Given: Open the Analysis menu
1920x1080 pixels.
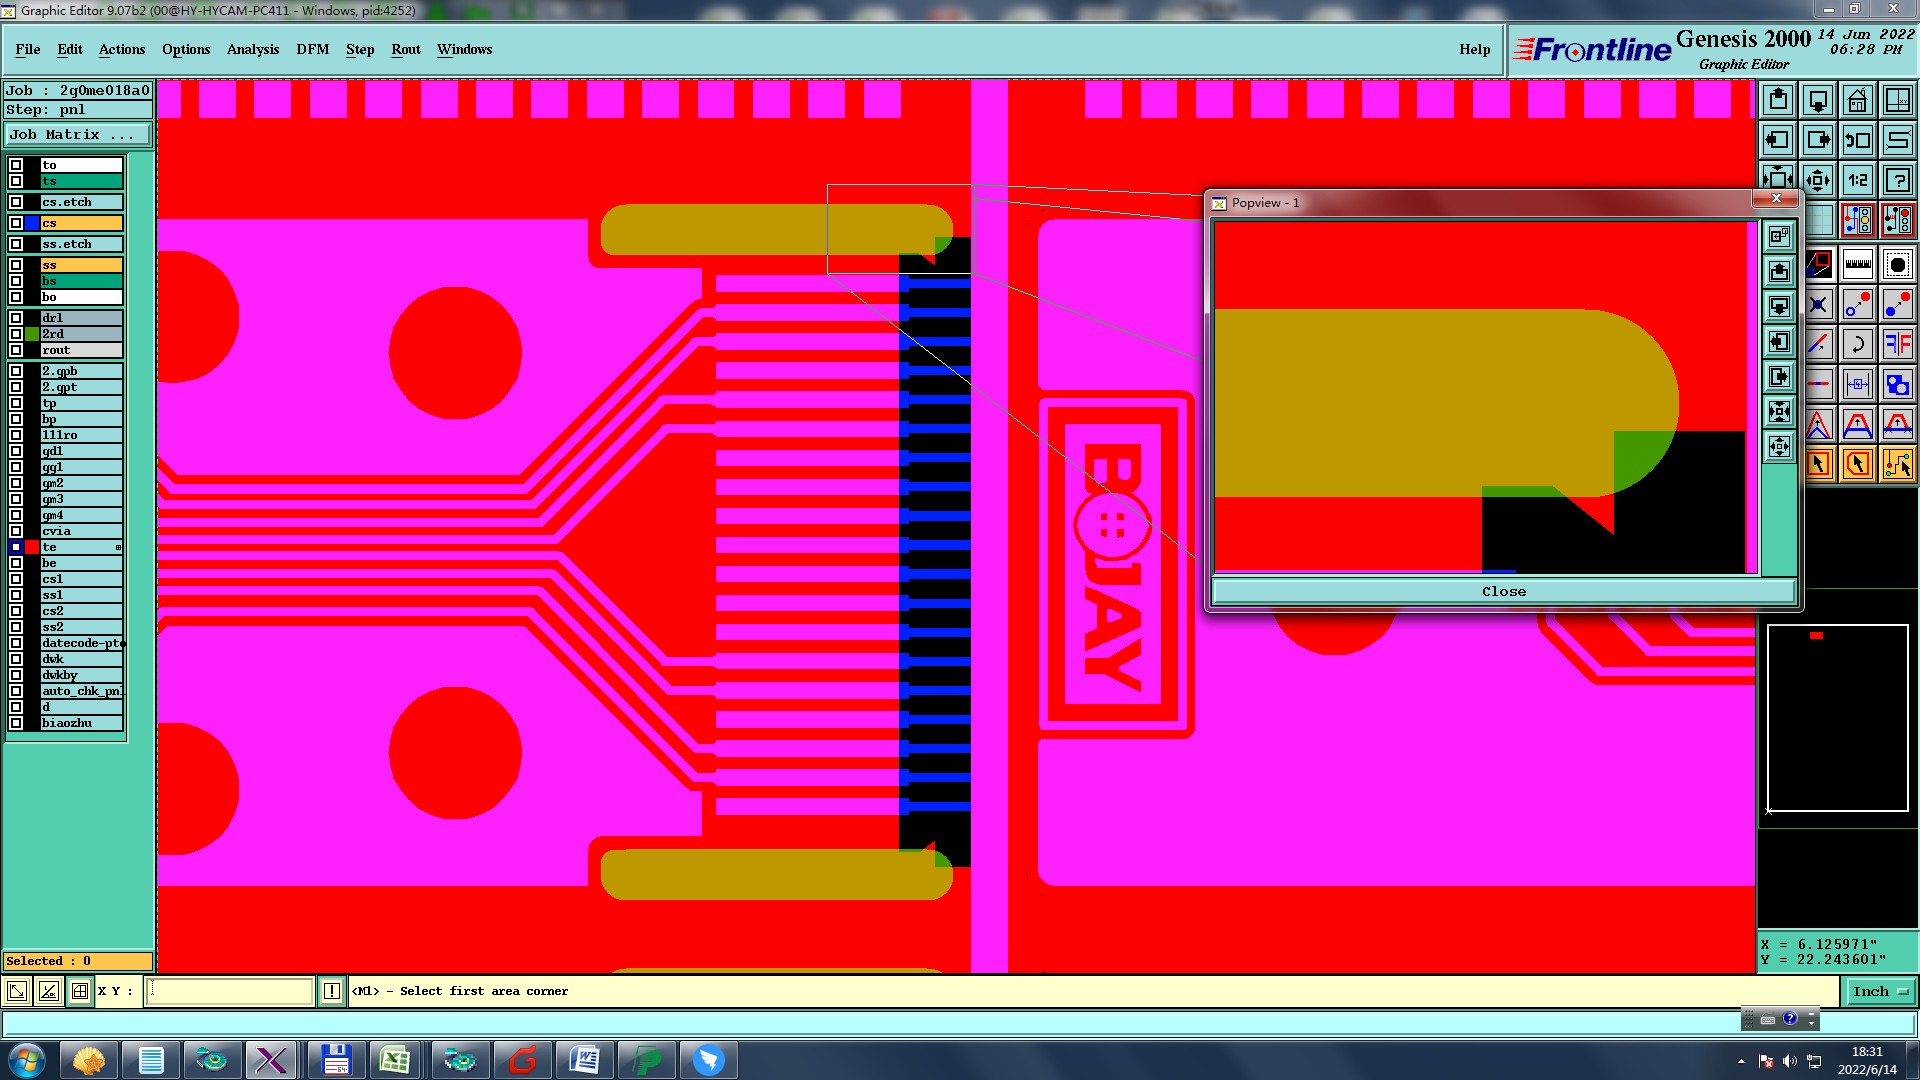Looking at the screenshot, I should (x=253, y=49).
